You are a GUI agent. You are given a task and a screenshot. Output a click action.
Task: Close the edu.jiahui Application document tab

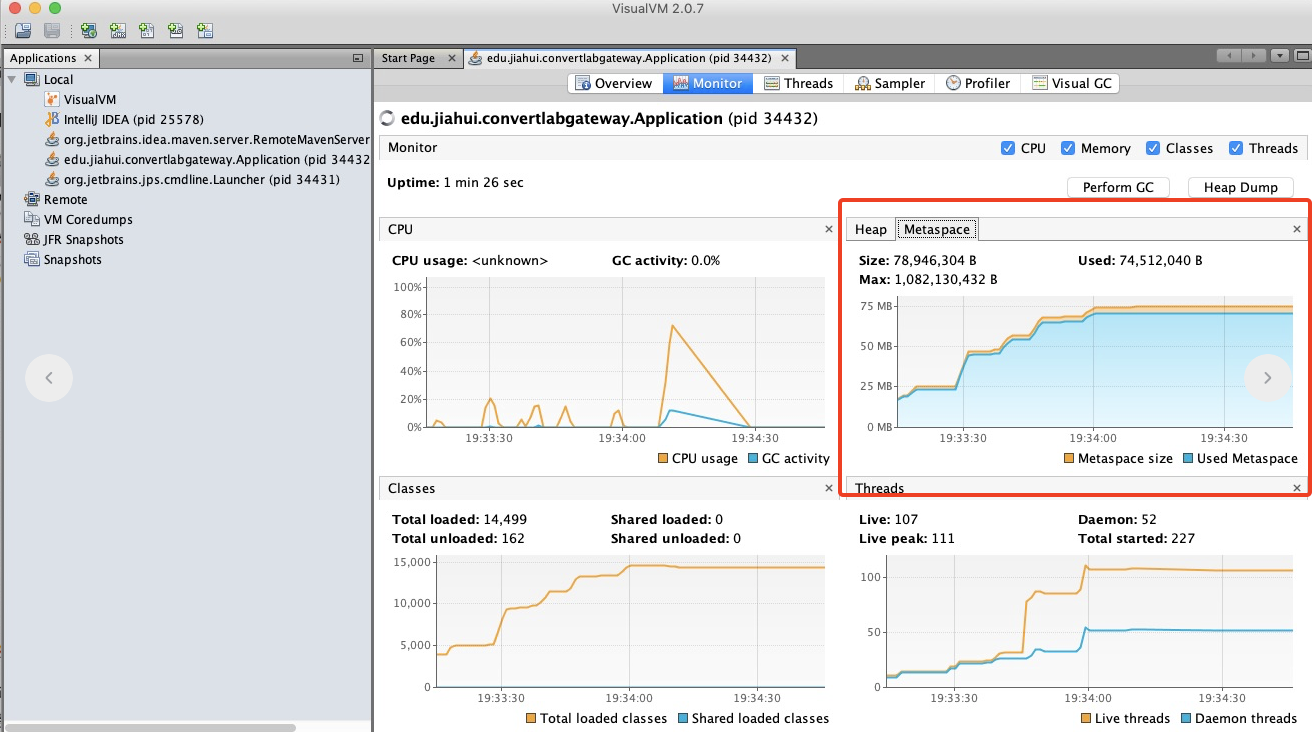[x=787, y=58]
